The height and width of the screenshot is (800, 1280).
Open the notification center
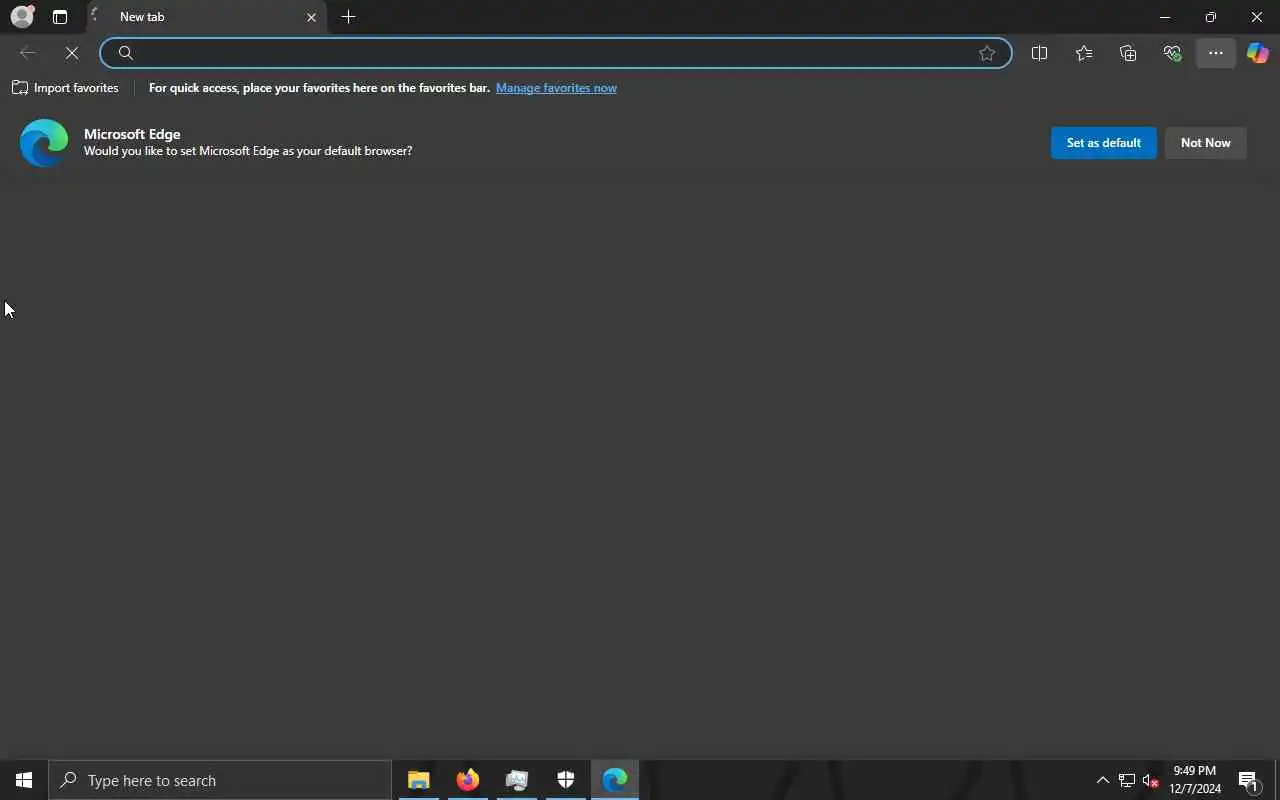coord(1248,780)
